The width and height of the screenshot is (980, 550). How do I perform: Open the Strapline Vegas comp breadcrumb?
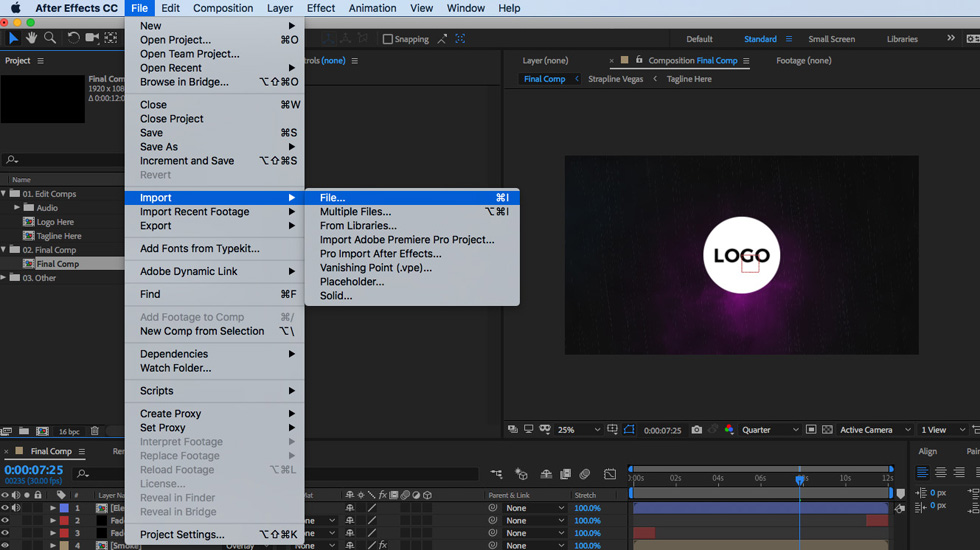point(615,79)
